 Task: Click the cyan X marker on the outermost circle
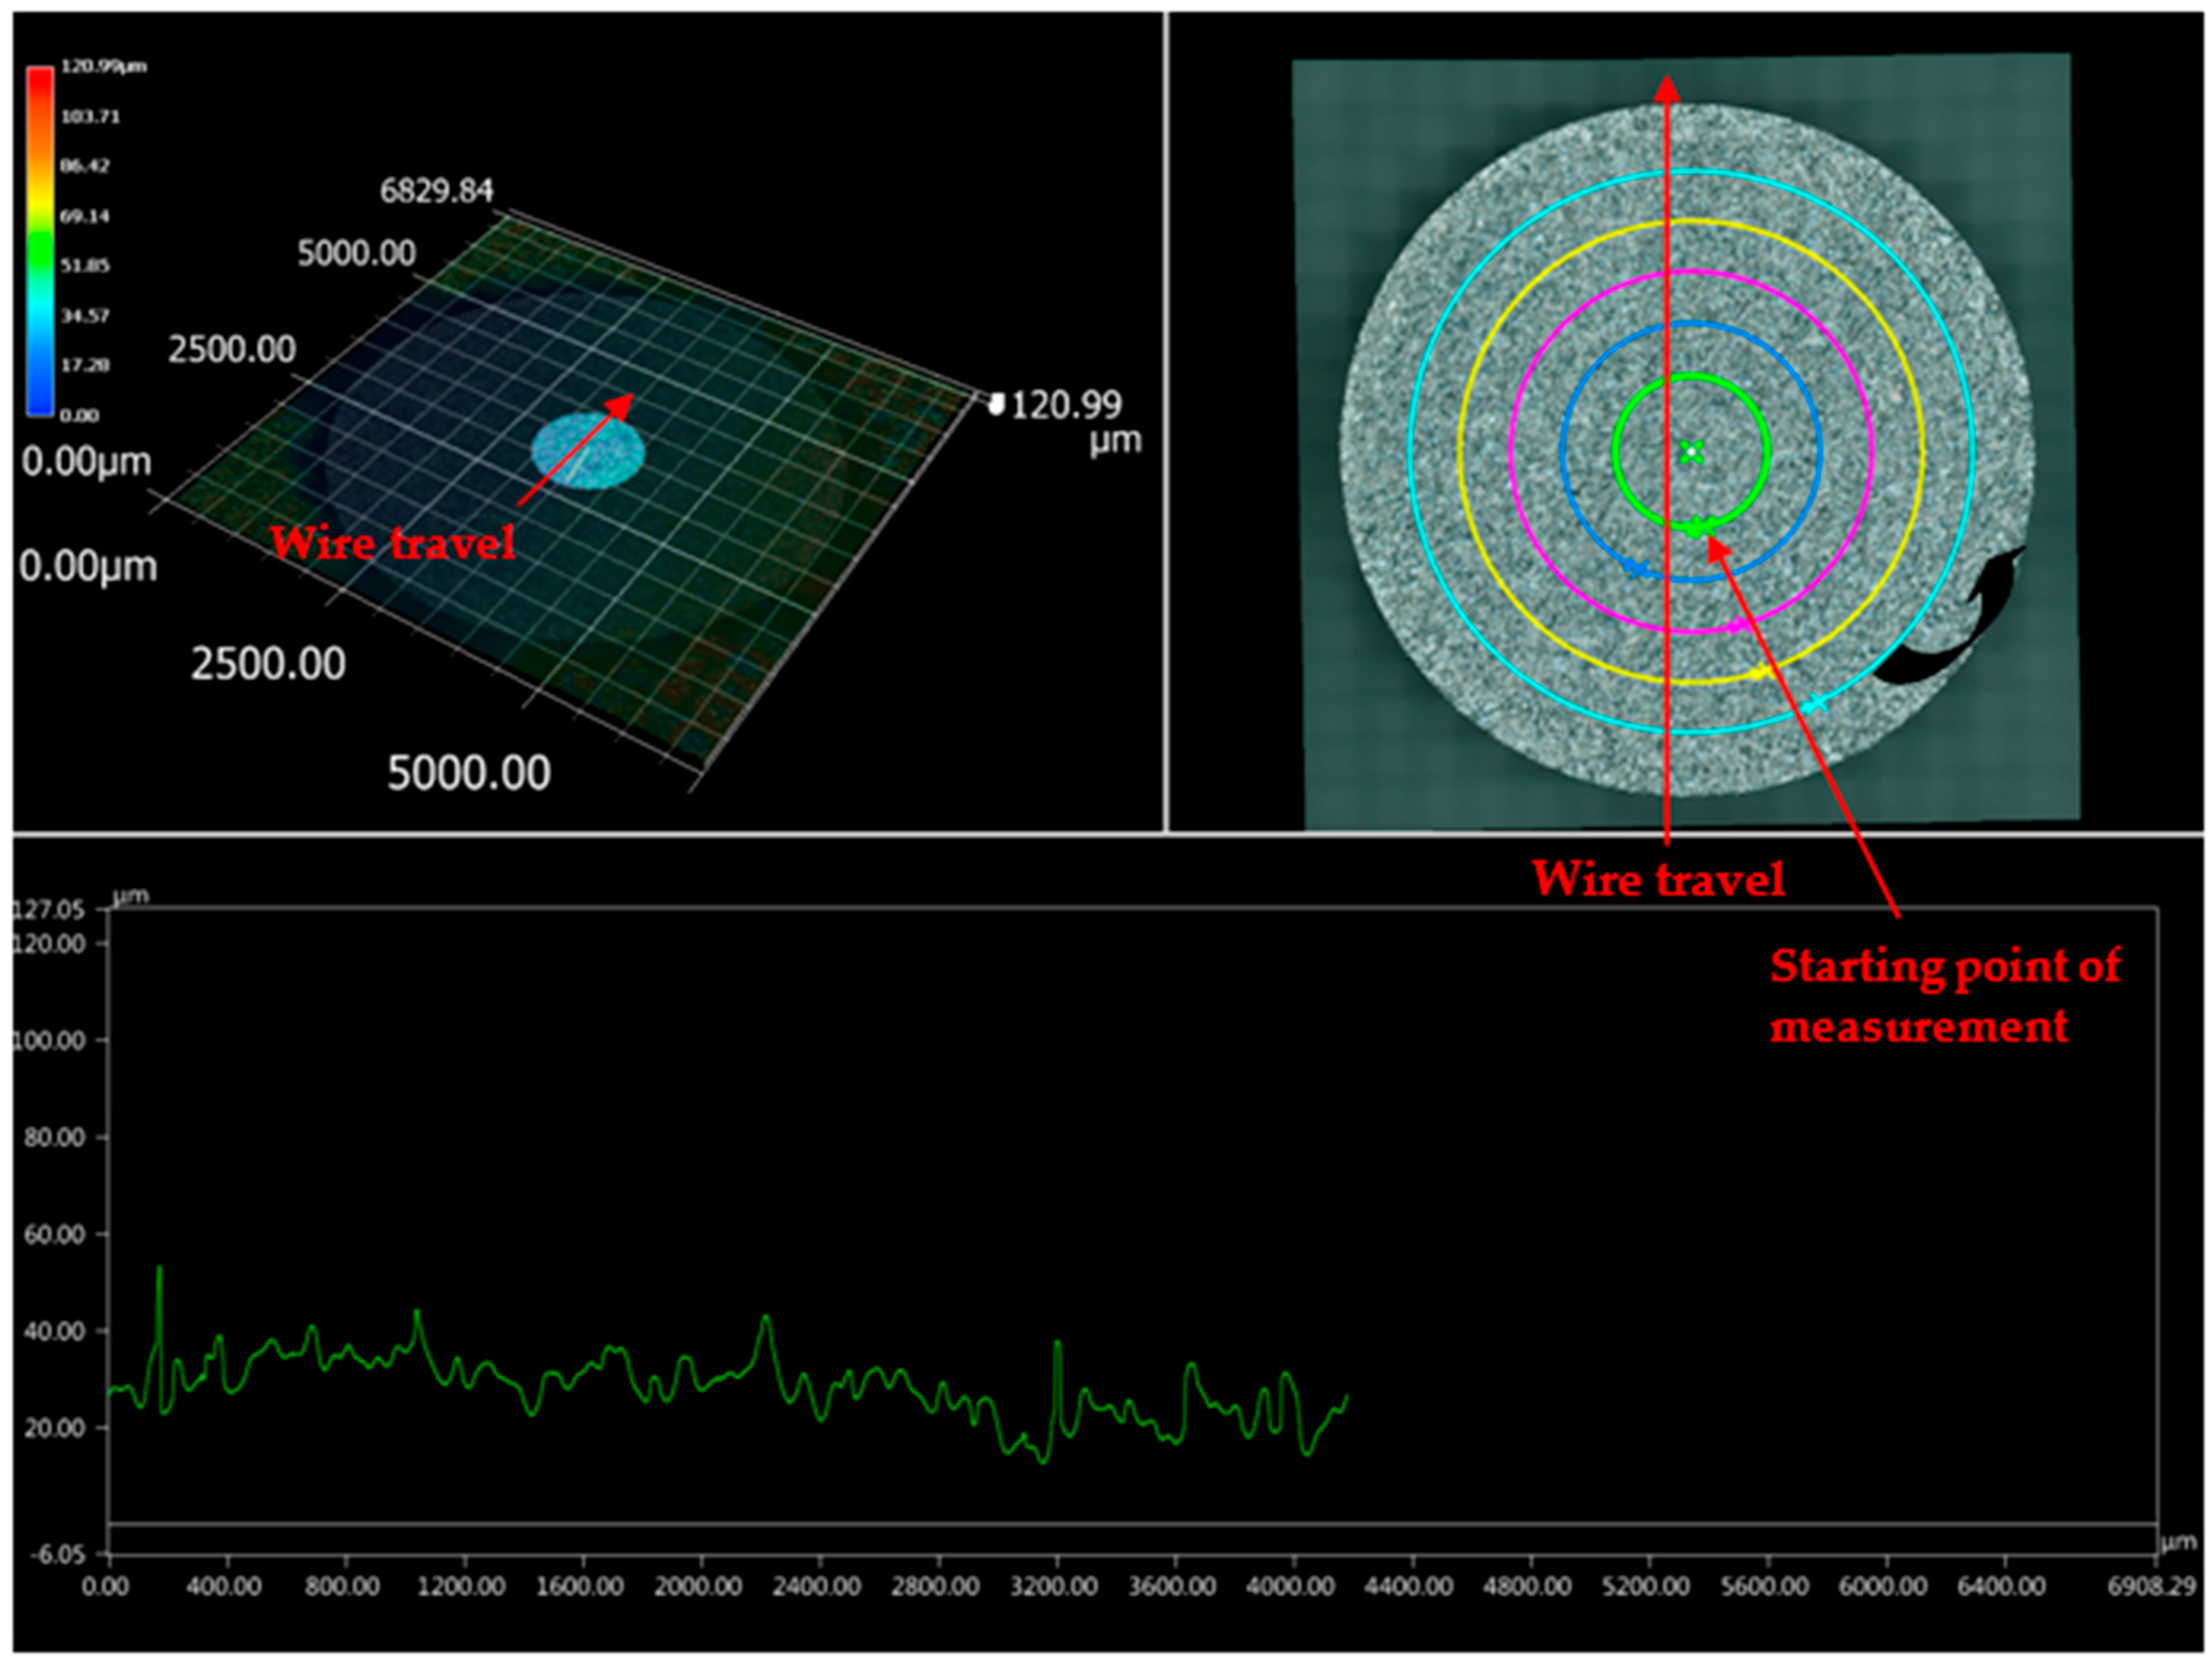(1815, 704)
